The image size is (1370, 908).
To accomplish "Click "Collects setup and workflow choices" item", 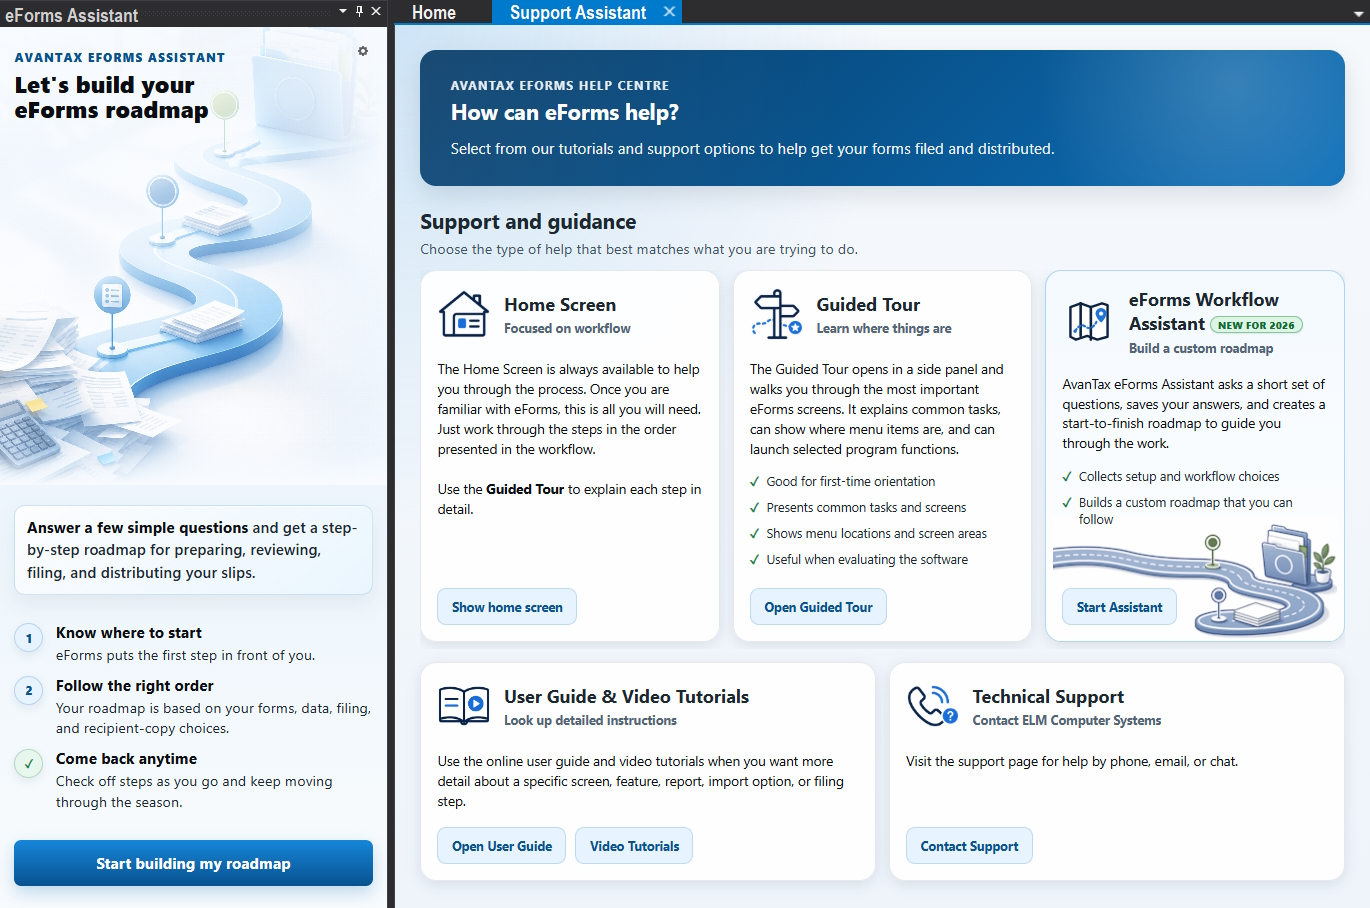I will (1179, 477).
